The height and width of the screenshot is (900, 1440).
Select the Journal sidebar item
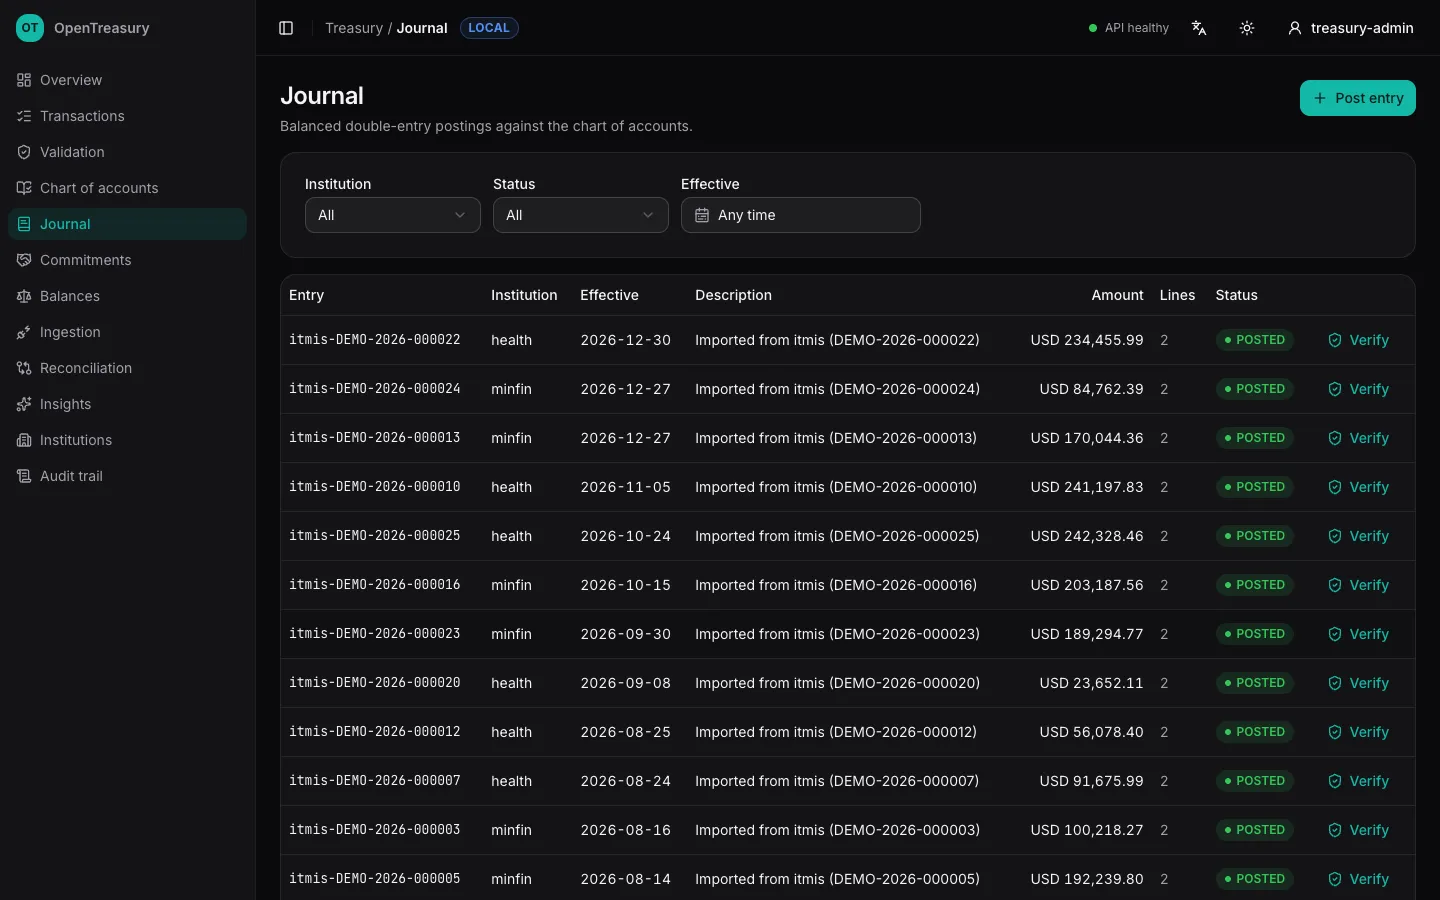pos(127,224)
